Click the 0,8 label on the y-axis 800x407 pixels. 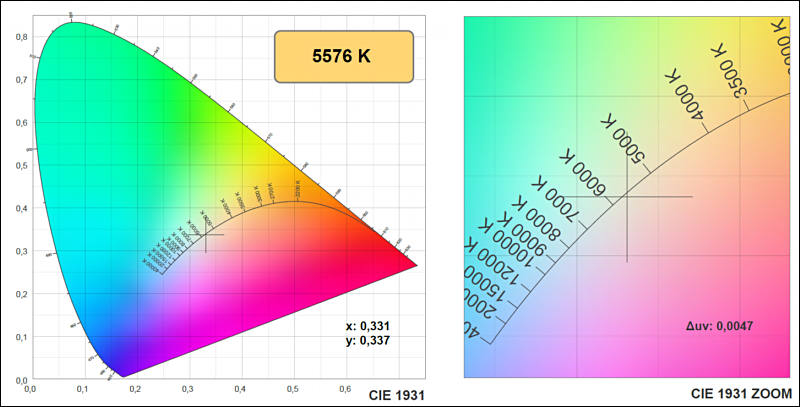point(21,37)
